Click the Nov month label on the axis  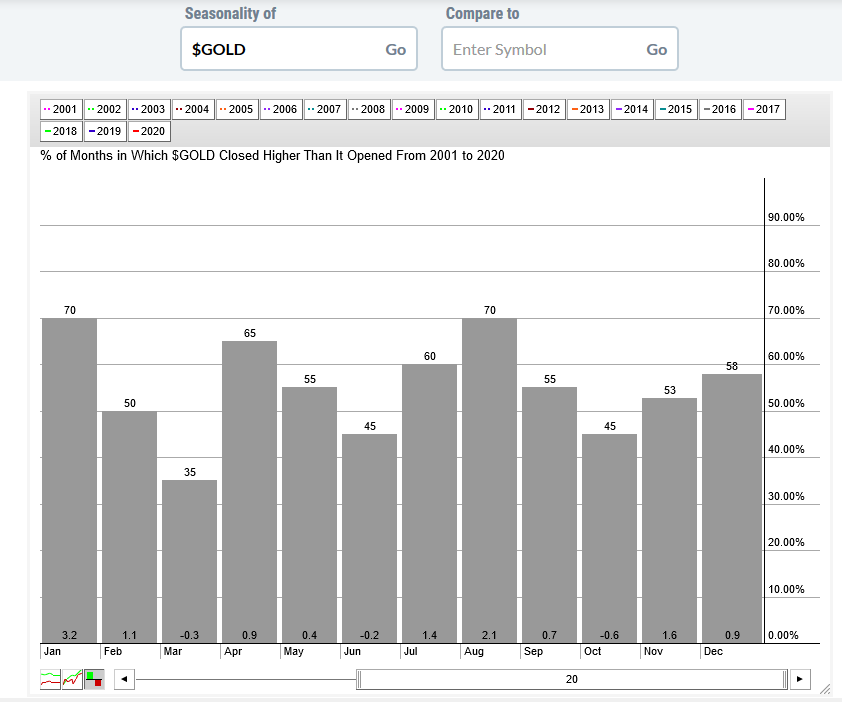click(x=654, y=652)
